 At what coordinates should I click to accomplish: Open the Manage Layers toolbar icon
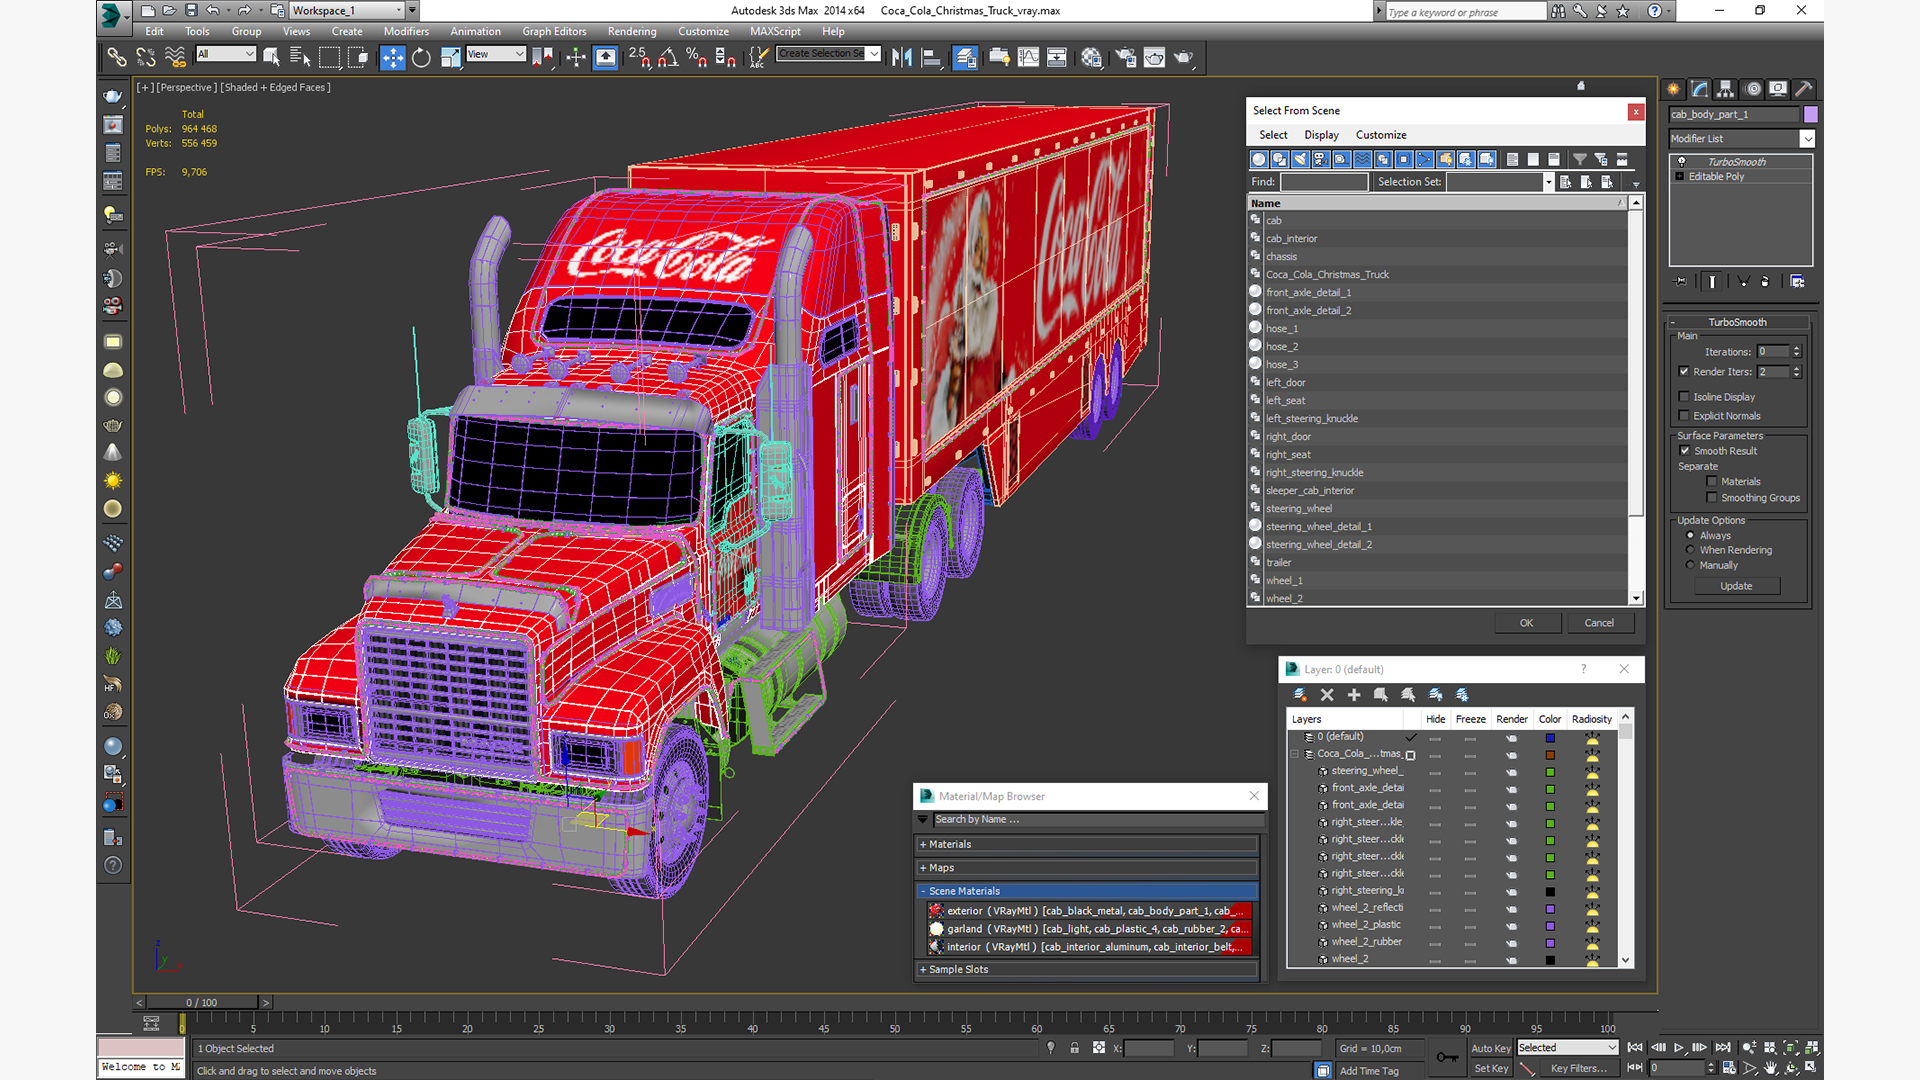[x=965, y=58]
